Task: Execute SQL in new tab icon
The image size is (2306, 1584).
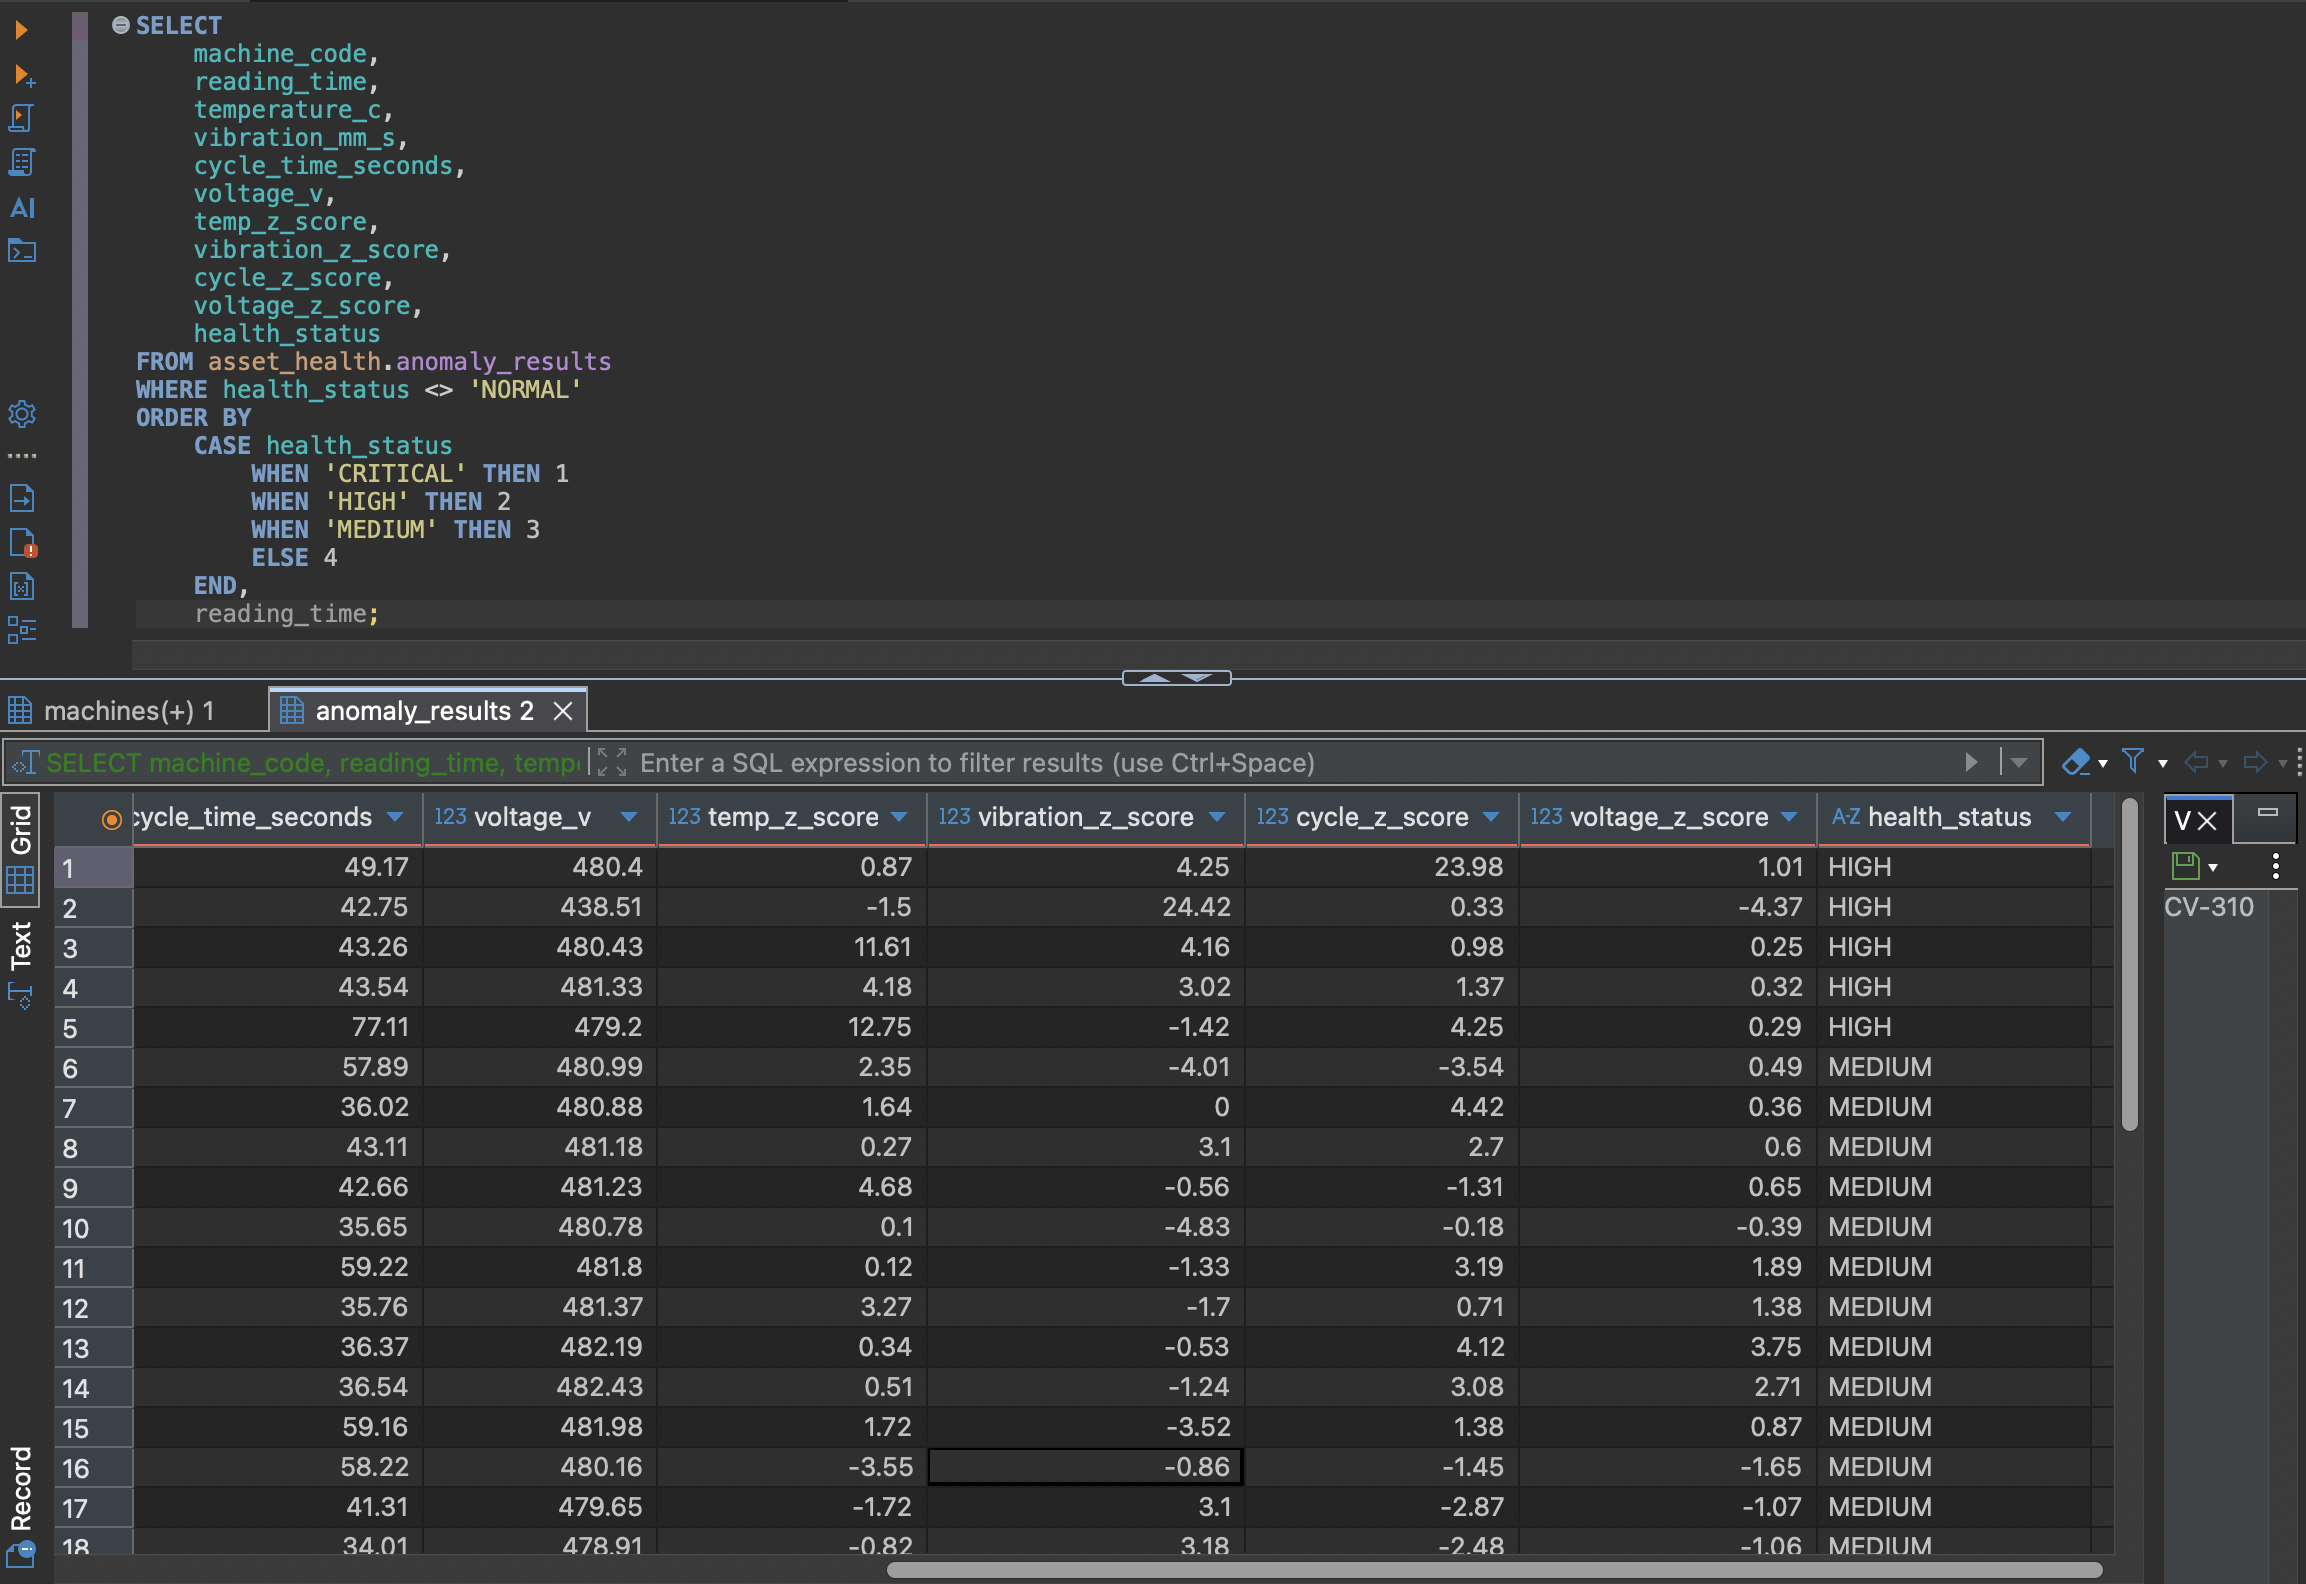Action: tap(23, 75)
